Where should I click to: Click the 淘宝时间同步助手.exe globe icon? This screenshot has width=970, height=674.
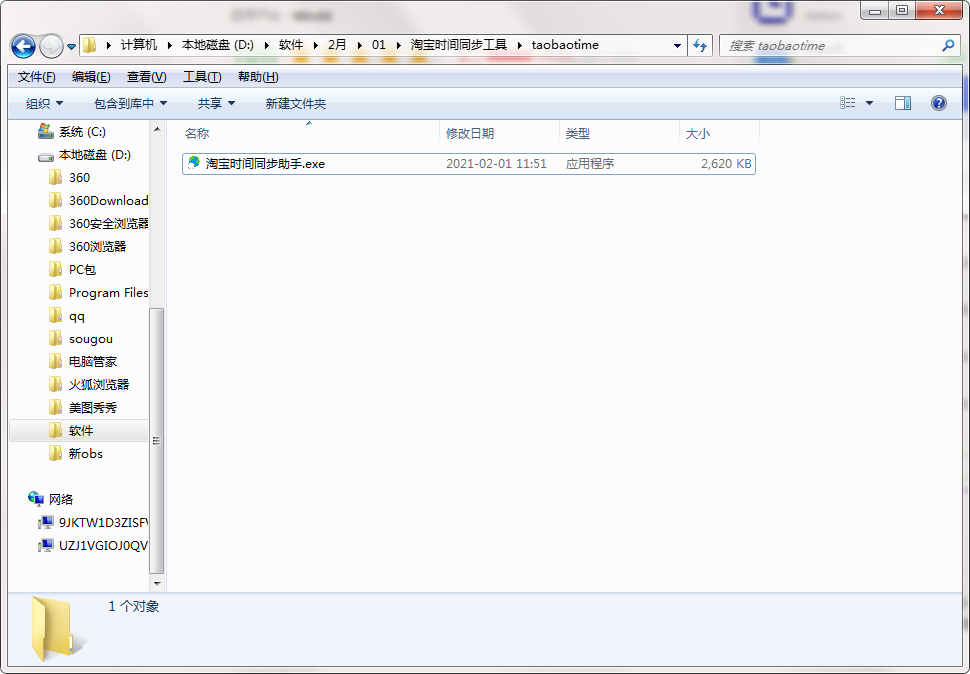[194, 163]
